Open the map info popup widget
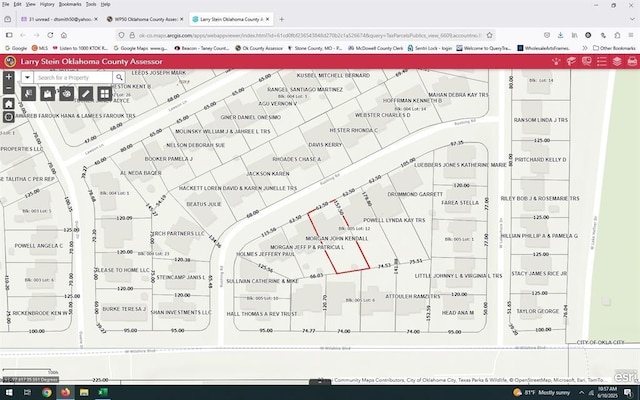 [586, 62]
